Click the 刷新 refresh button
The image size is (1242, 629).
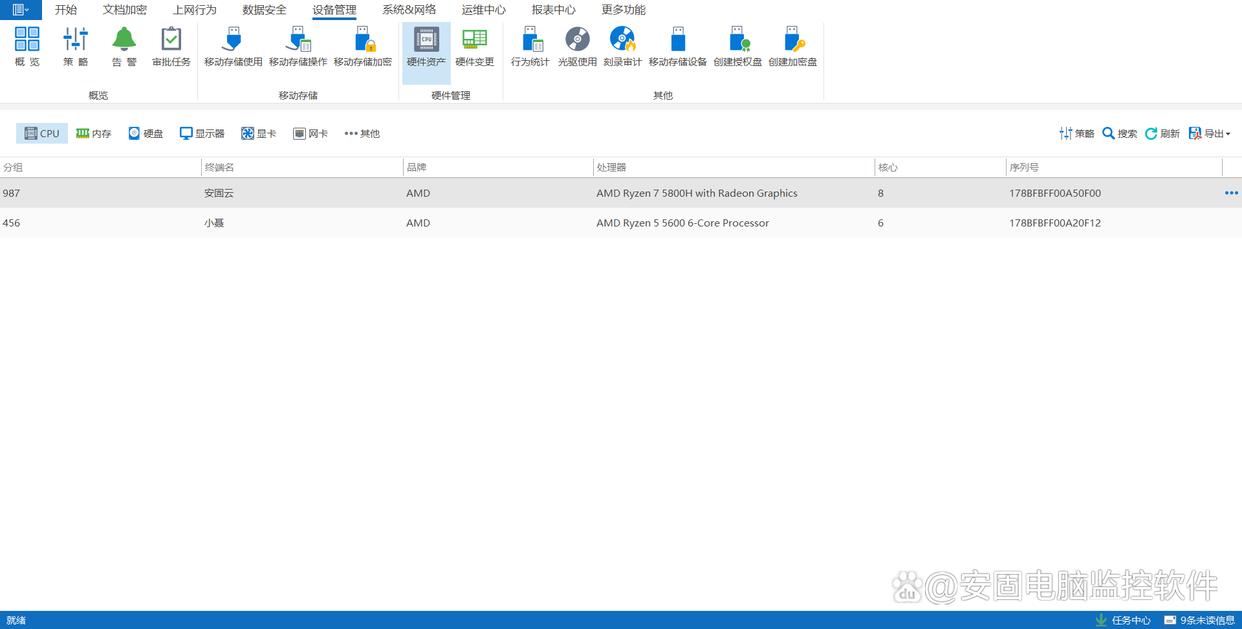click(x=1162, y=134)
